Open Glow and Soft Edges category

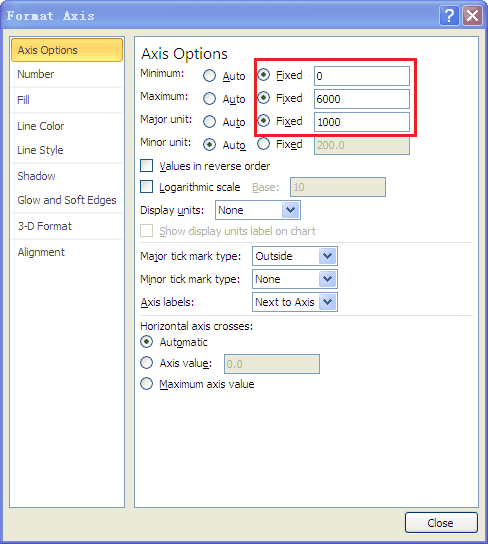tap(67, 200)
